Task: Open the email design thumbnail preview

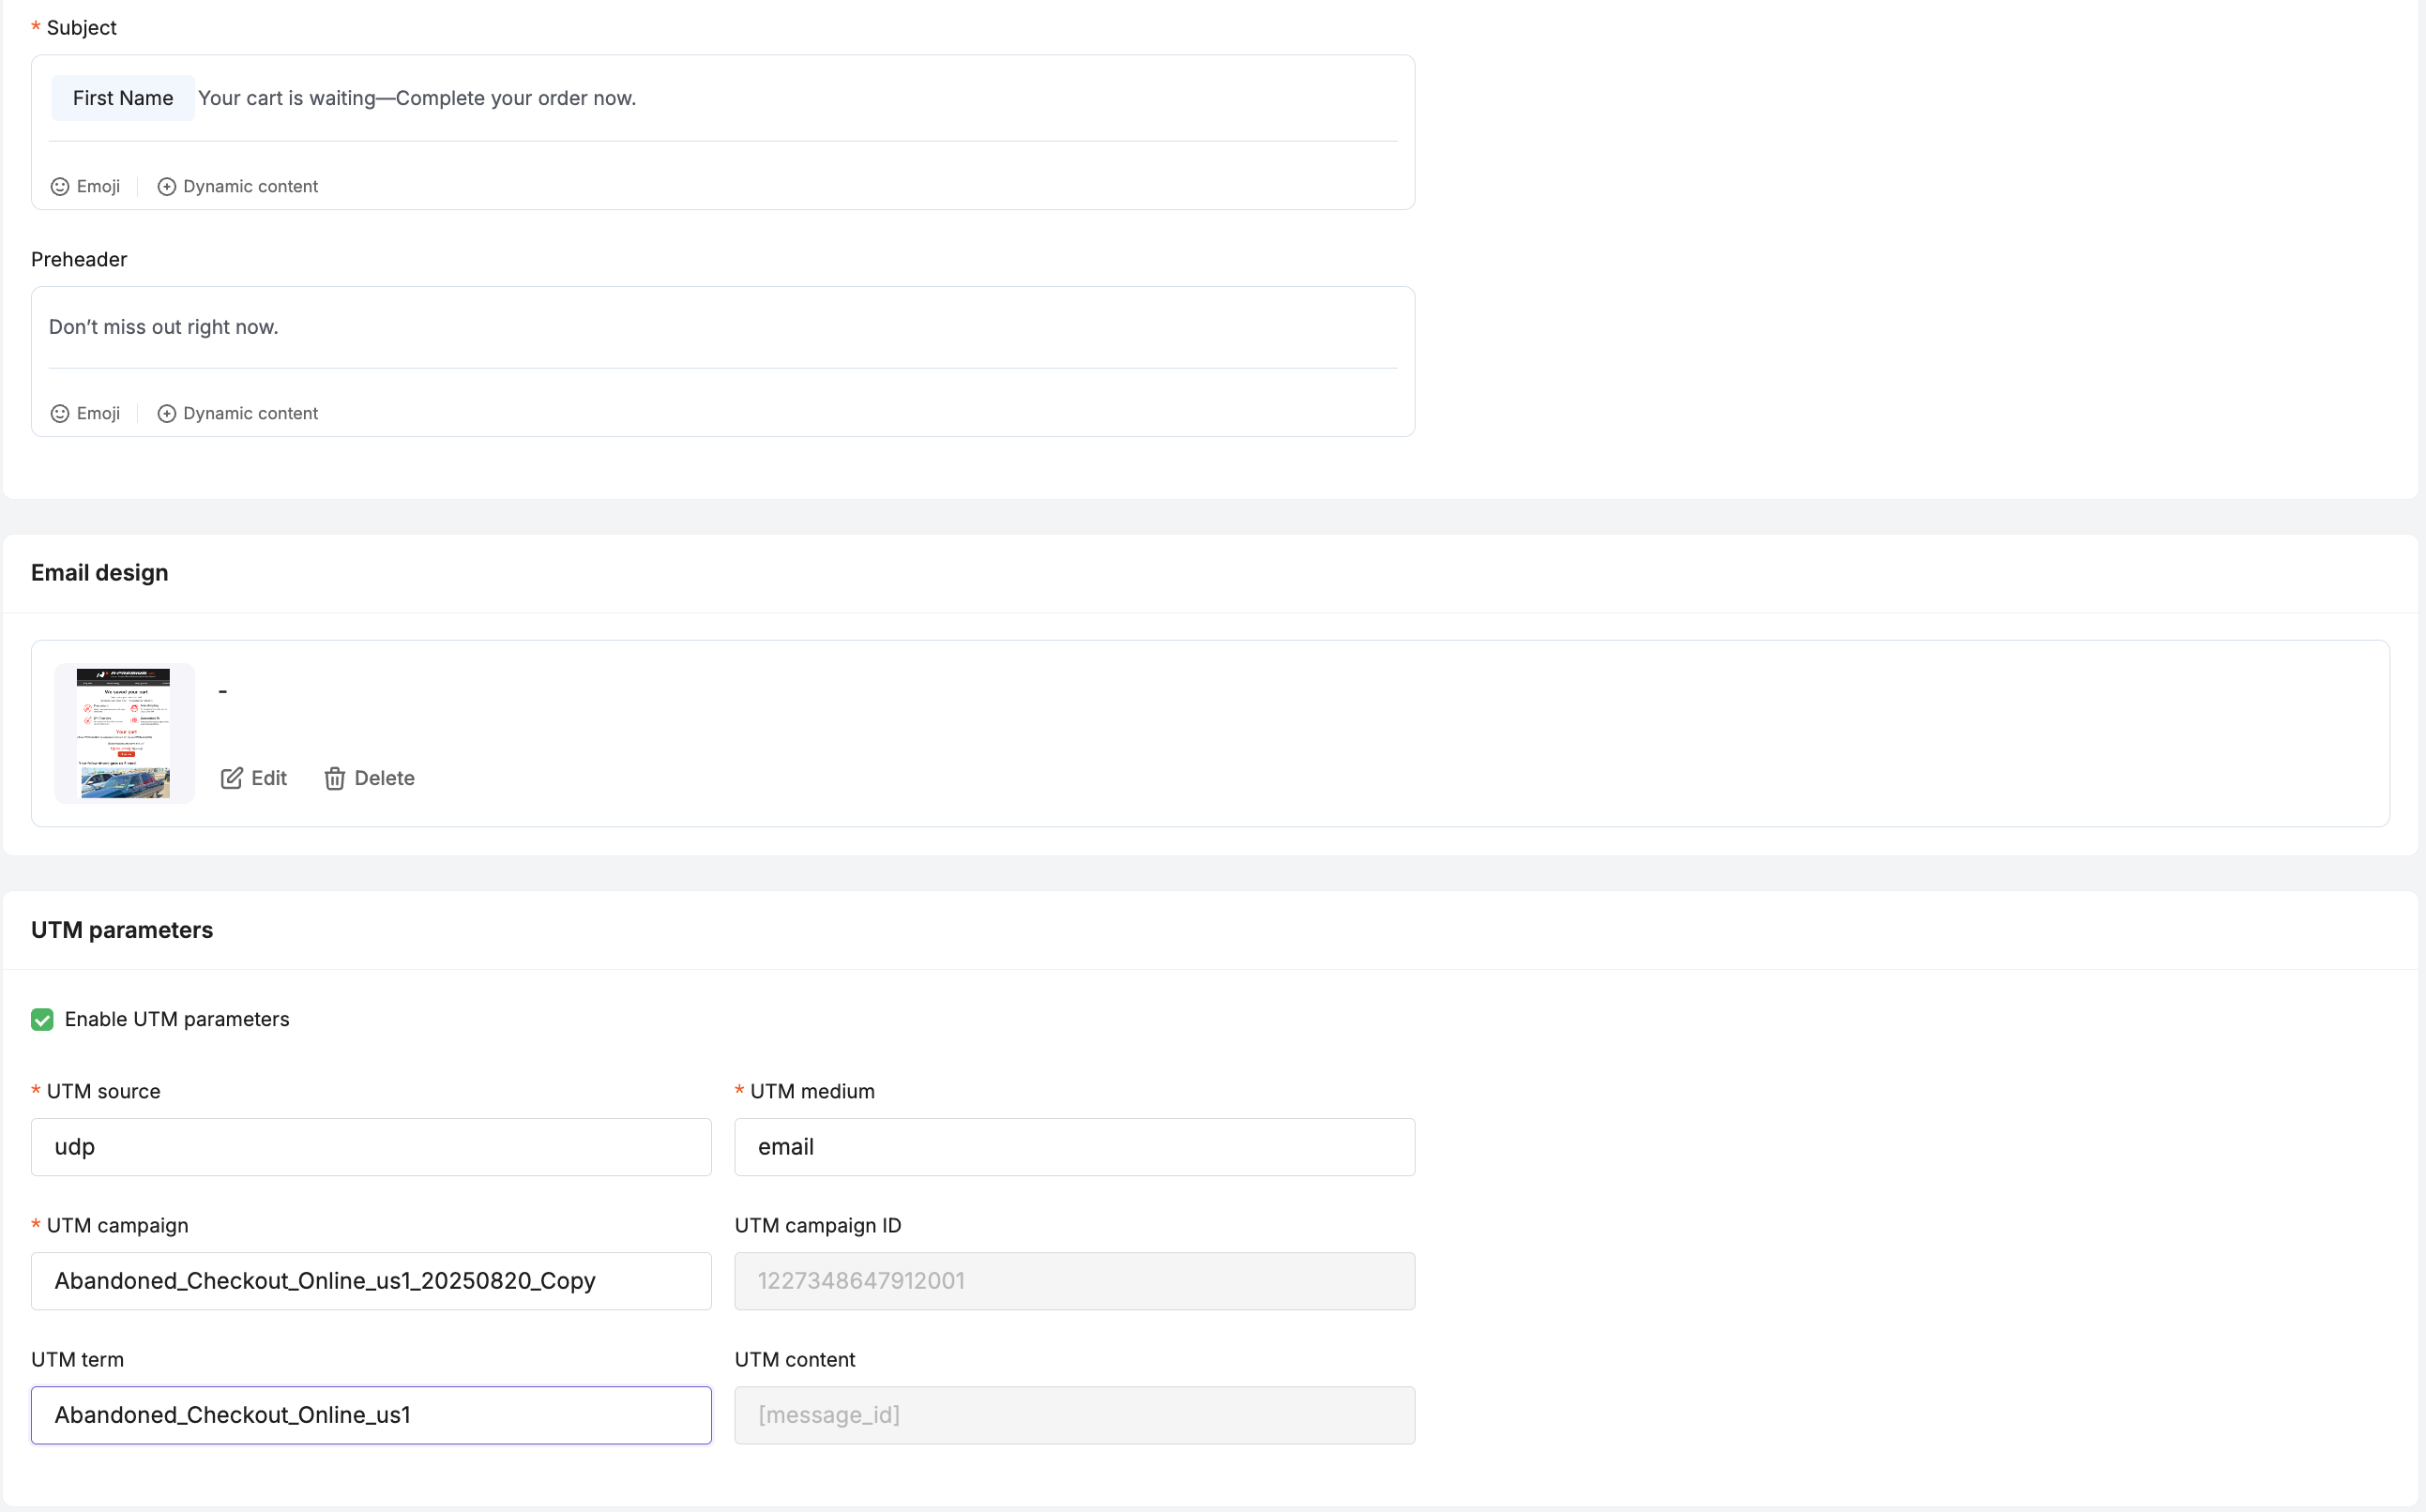Action: (x=124, y=733)
